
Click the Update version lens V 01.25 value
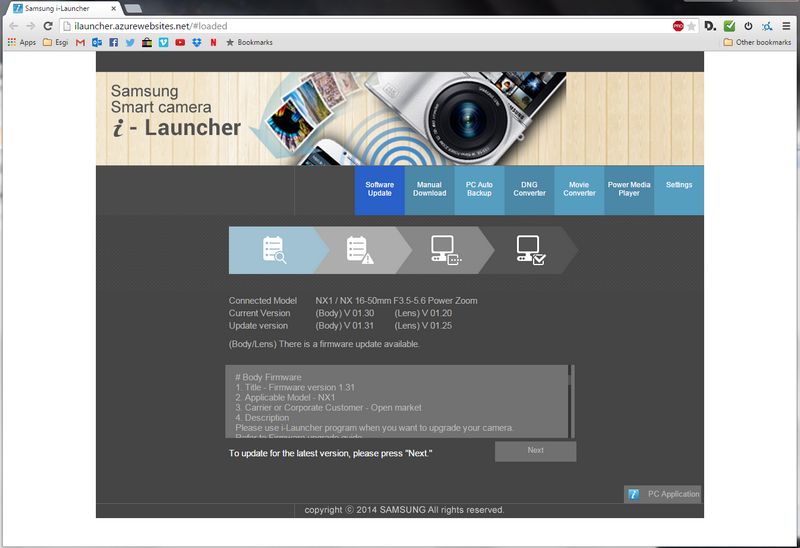(x=423, y=326)
